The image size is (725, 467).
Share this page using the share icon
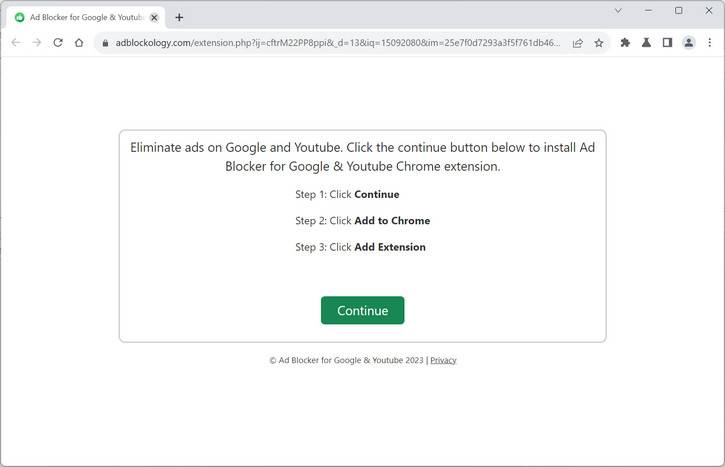578,43
